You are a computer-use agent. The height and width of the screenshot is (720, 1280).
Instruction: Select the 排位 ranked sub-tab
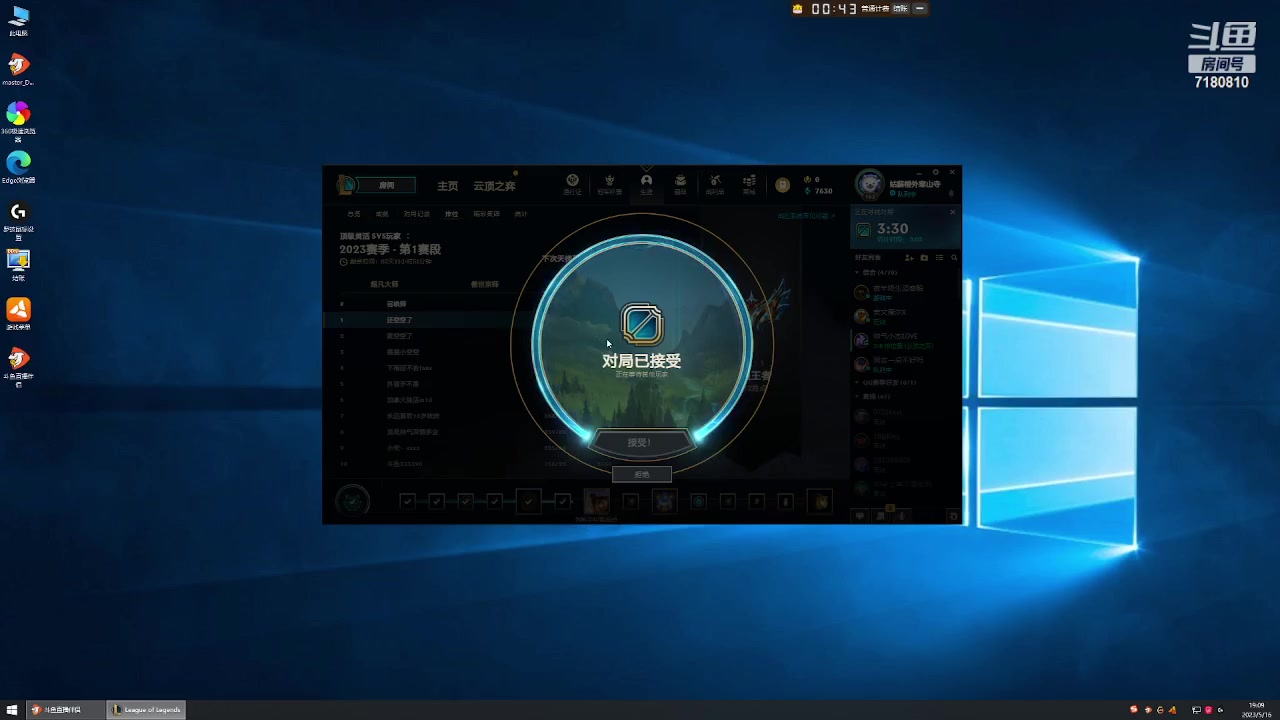(x=451, y=214)
